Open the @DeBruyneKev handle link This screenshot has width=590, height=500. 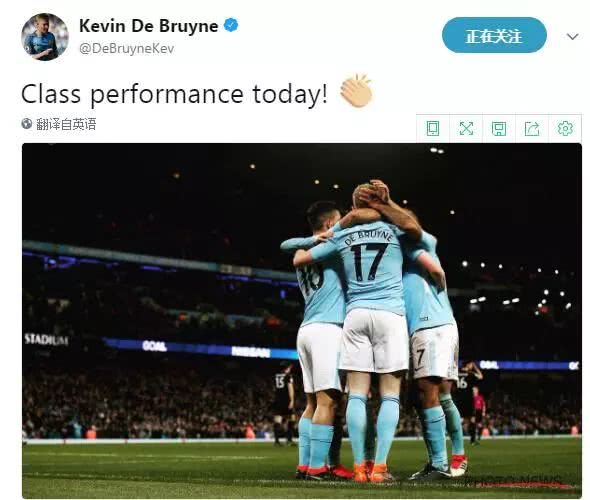click(126, 49)
